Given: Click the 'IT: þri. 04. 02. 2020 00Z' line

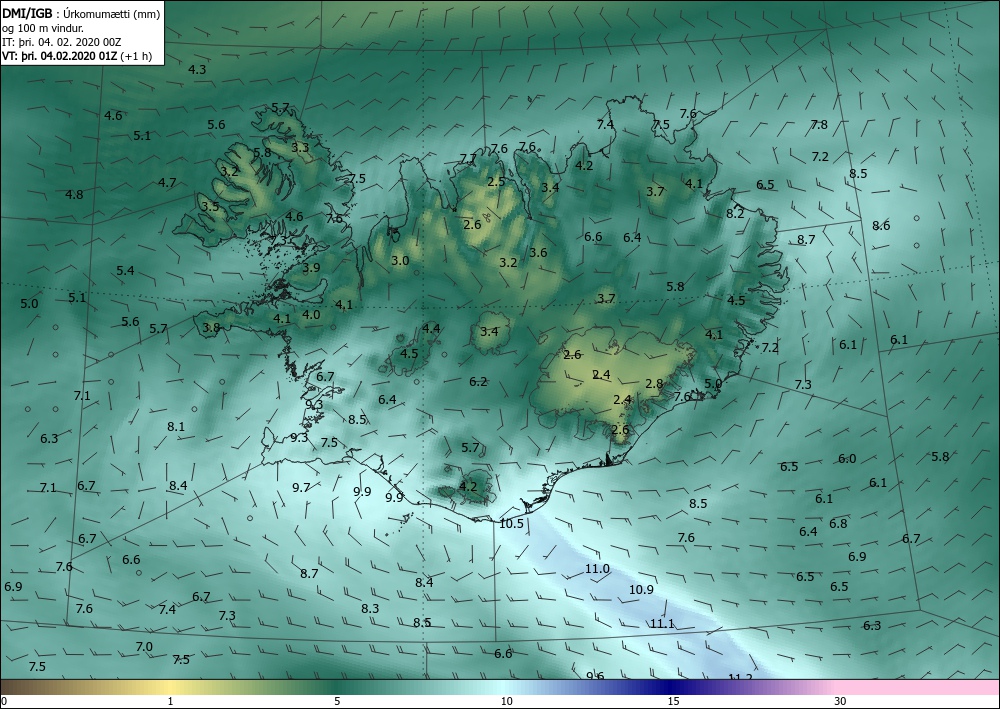Looking at the screenshot, I should point(61,42).
